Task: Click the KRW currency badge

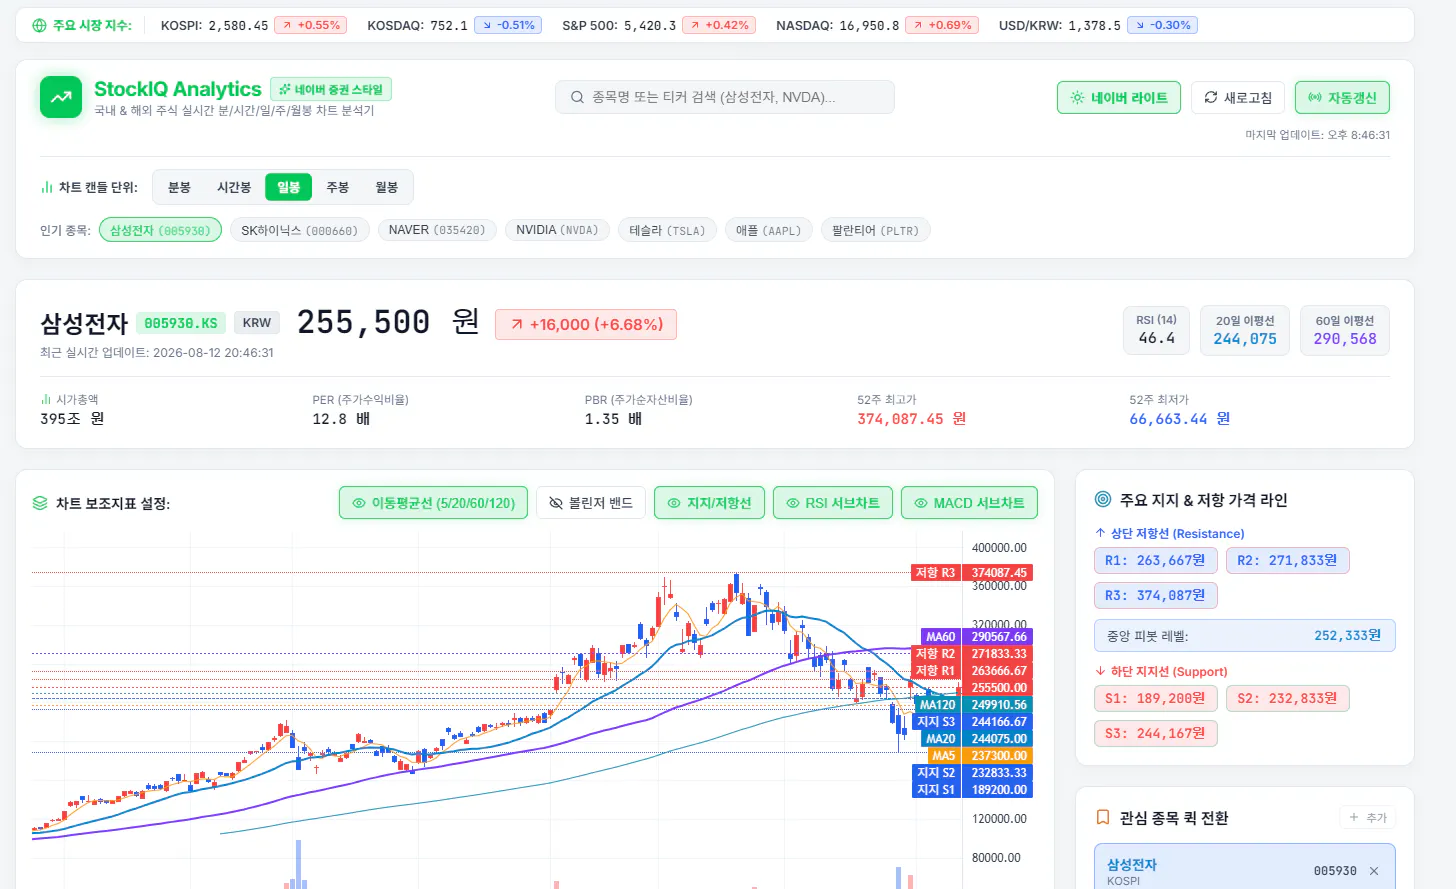Action: point(257,323)
